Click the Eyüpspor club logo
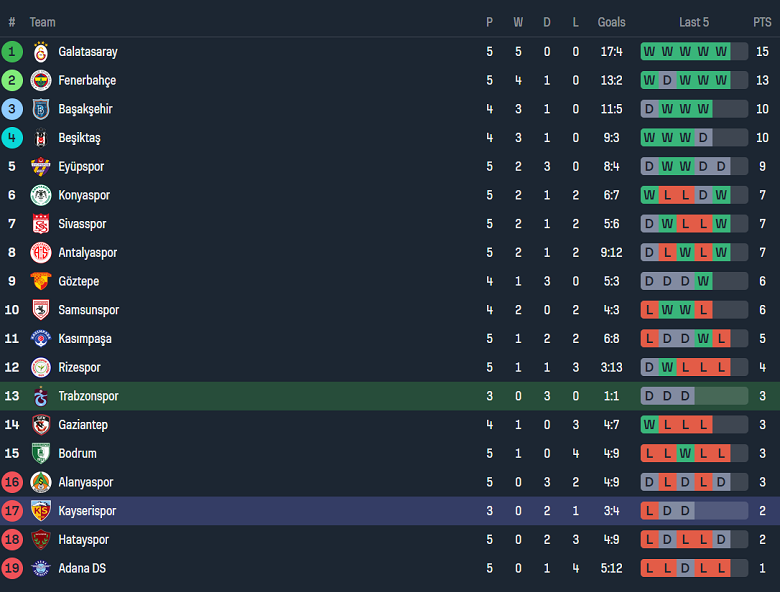The width and height of the screenshot is (780, 592). tap(41, 167)
